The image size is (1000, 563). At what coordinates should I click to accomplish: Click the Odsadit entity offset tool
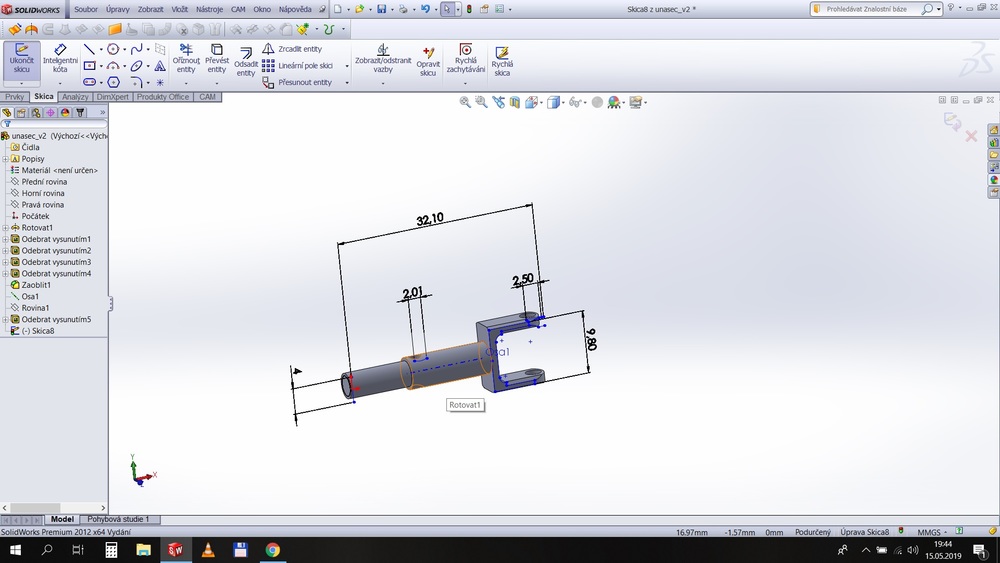tap(246, 61)
